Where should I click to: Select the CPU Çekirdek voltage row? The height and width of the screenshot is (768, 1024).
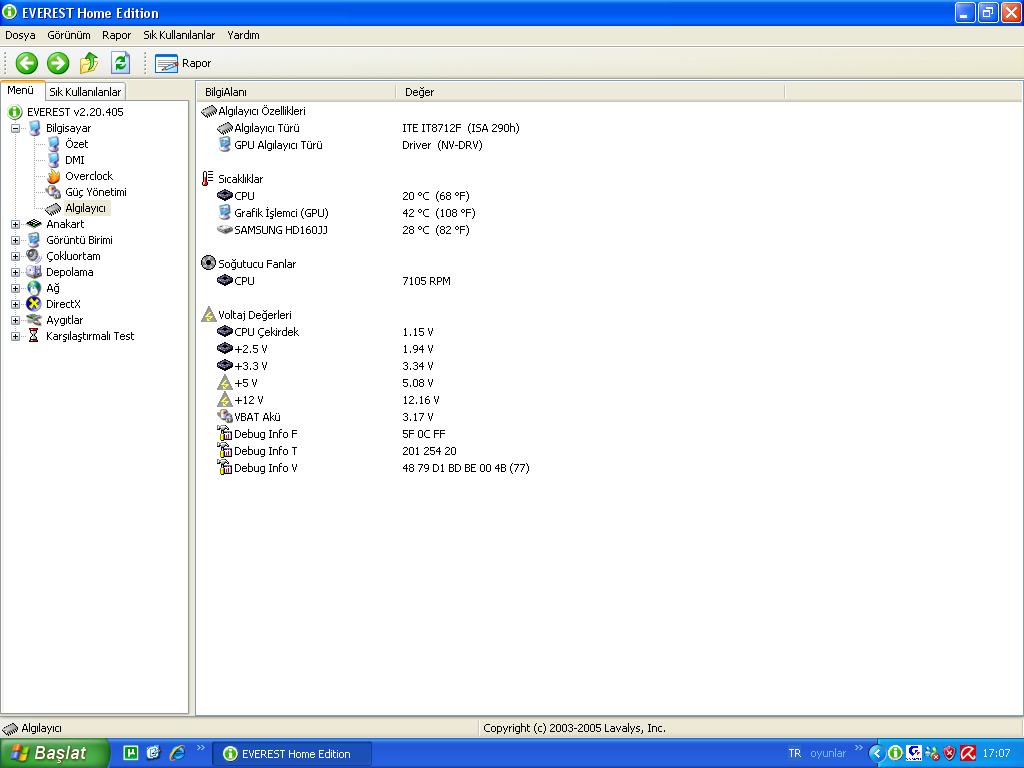pyautogui.click(x=325, y=332)
